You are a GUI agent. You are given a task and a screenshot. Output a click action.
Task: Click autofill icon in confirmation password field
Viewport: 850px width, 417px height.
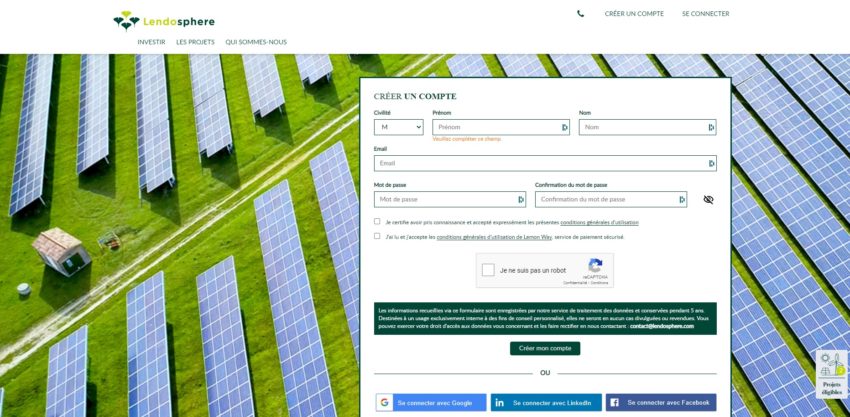pos(681,200)
